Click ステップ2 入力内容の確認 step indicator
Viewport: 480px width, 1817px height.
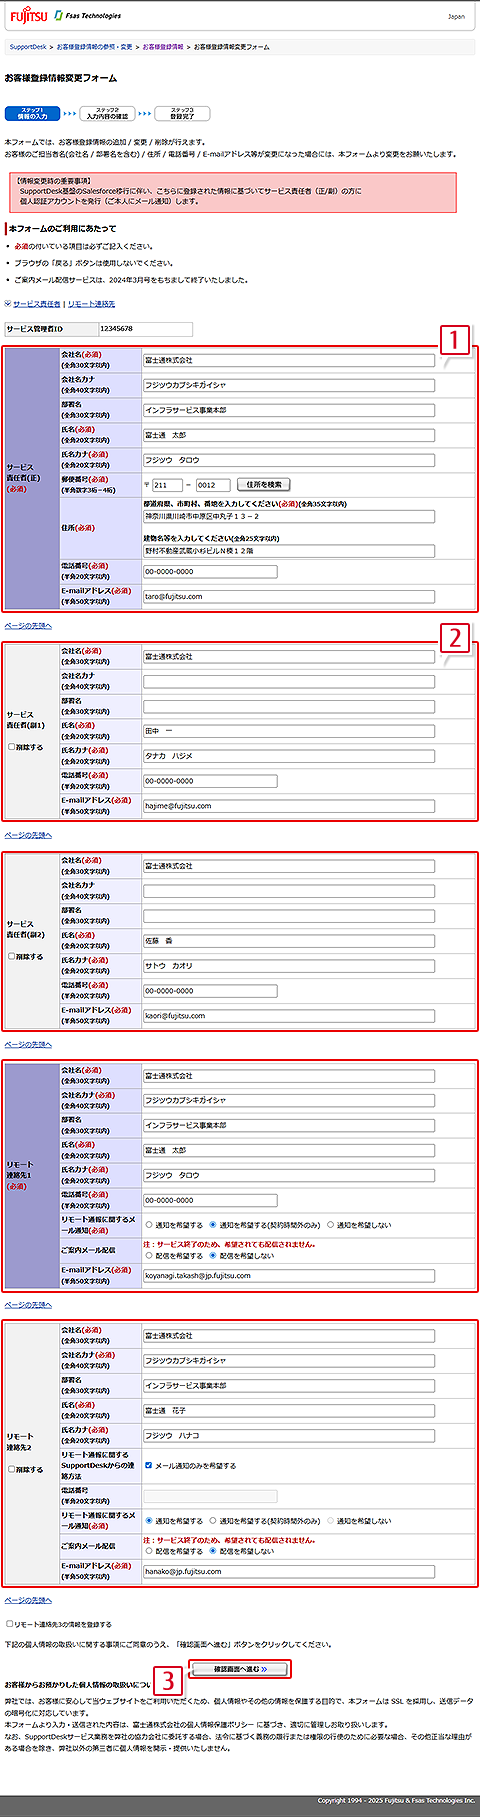[107, 114]
